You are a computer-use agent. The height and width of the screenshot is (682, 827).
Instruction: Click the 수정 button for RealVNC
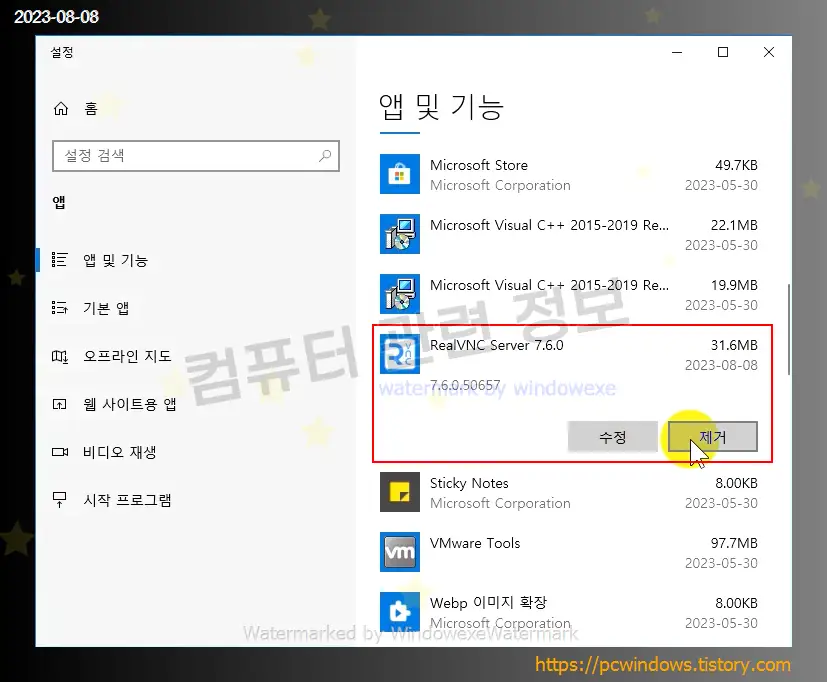612,437
